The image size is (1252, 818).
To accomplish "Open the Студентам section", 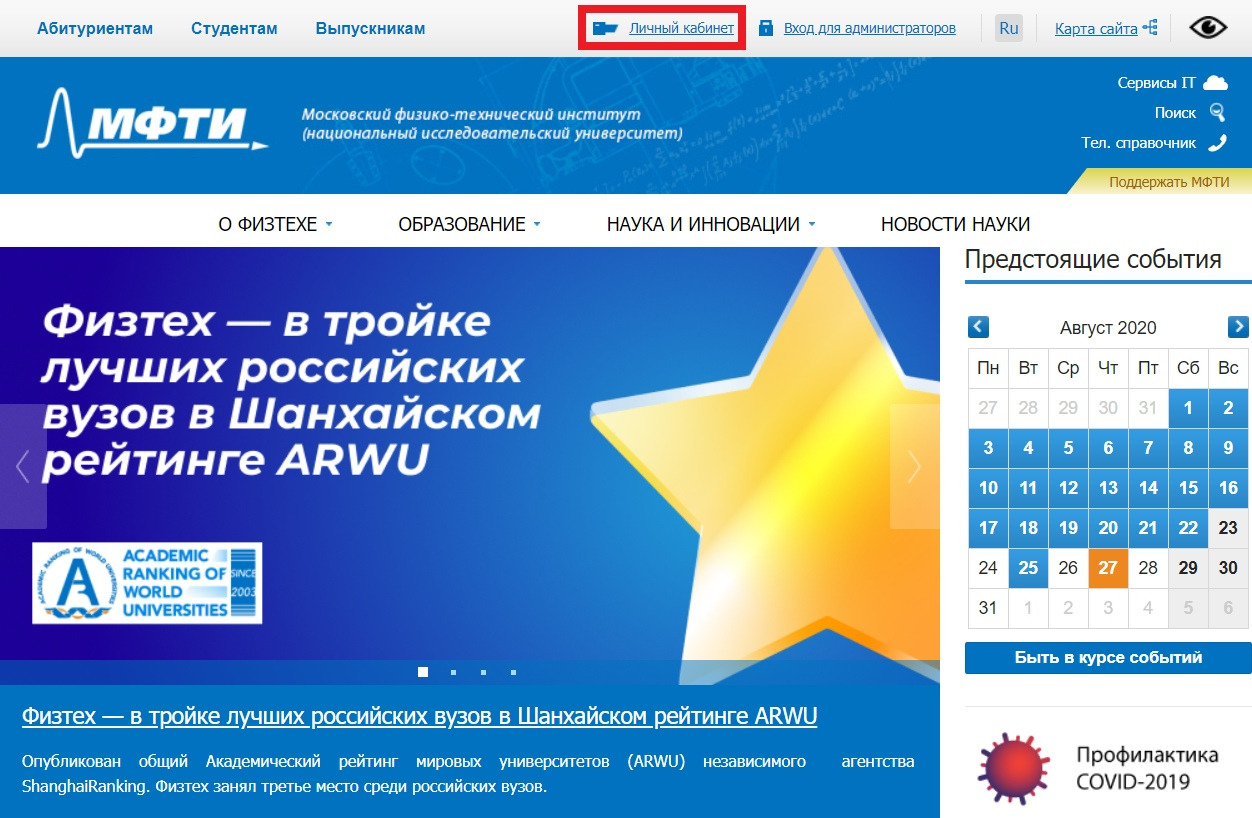I will (234, 28).
